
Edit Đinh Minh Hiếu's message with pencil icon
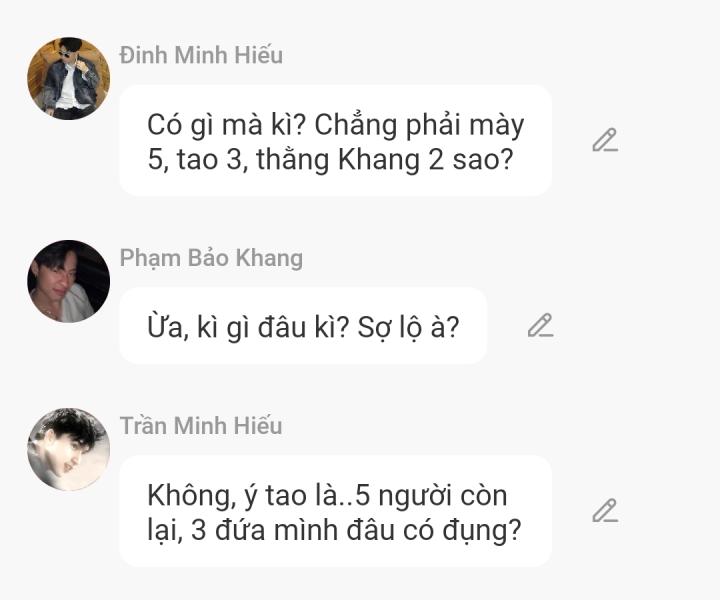(605, 140)
